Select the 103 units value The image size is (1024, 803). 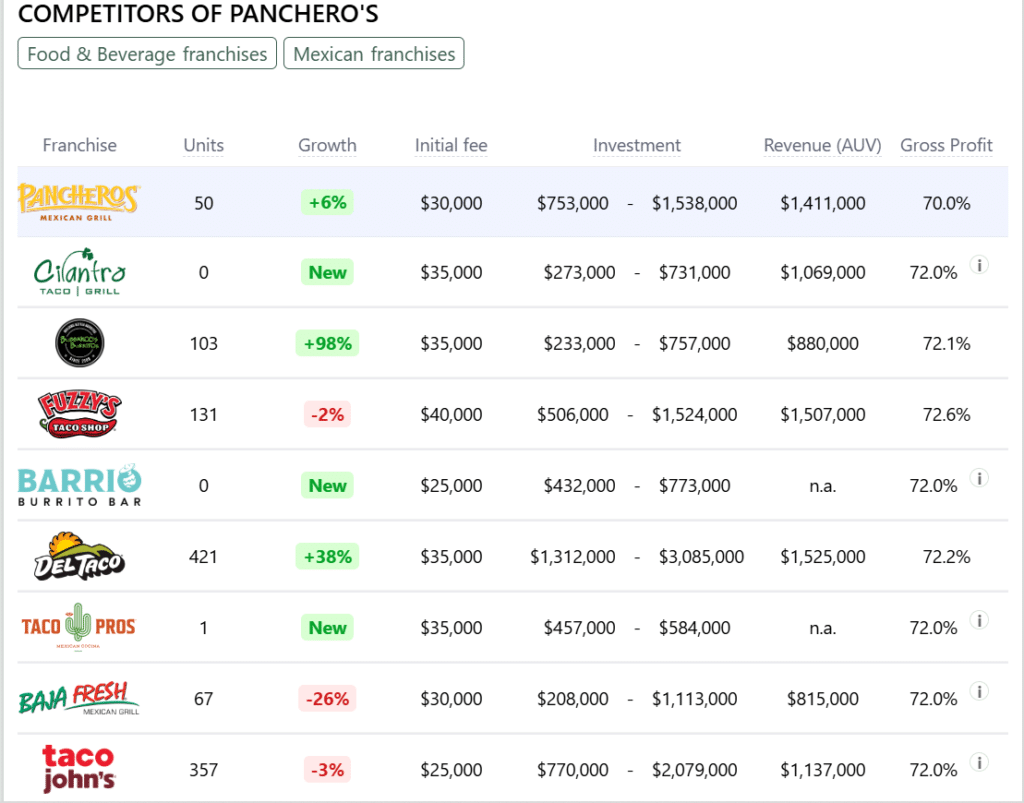203,343
